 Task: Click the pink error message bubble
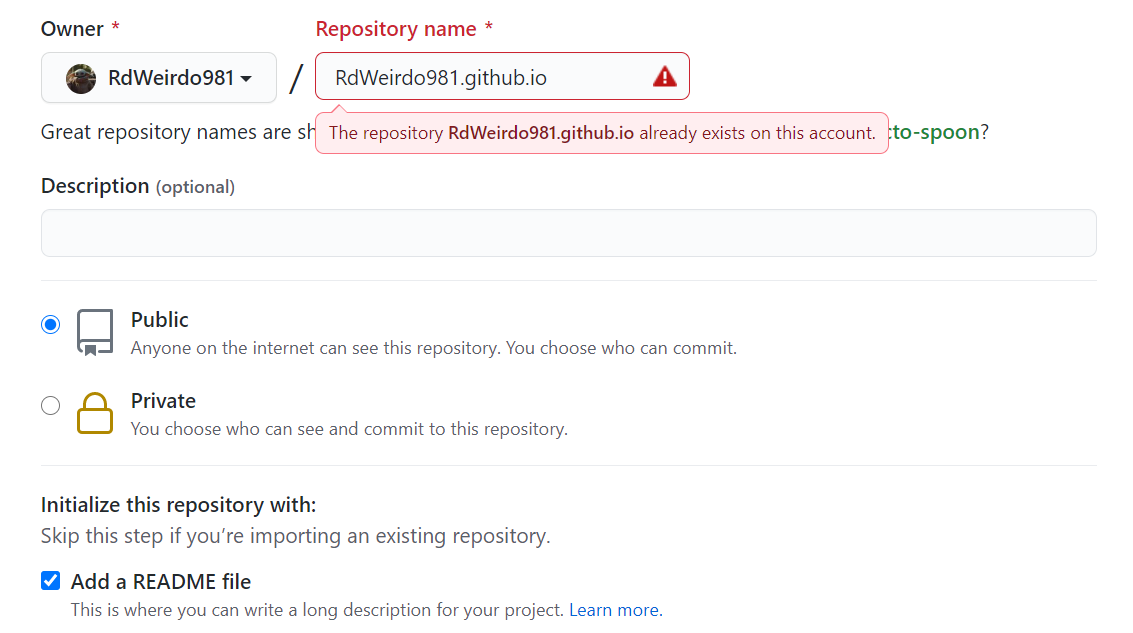click(x=600, y=131)
